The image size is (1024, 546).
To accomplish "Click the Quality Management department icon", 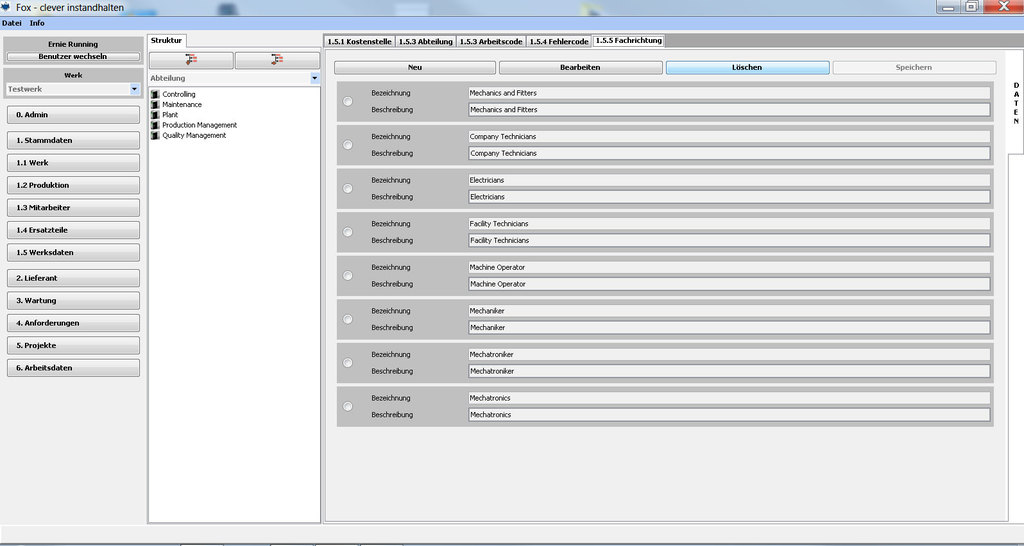I will pyautogui.click(x=155, y=135).
